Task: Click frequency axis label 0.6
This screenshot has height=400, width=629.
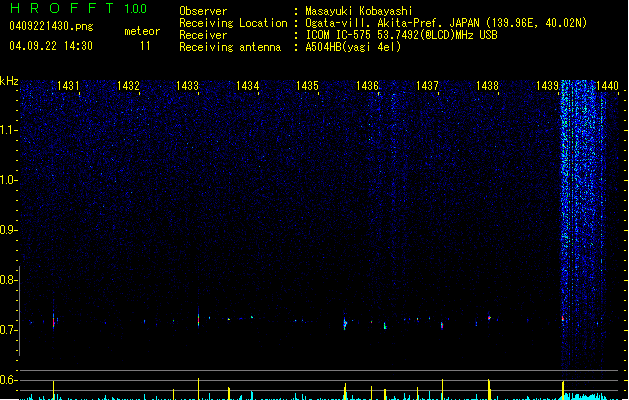Action: click(x=9, y=380)
